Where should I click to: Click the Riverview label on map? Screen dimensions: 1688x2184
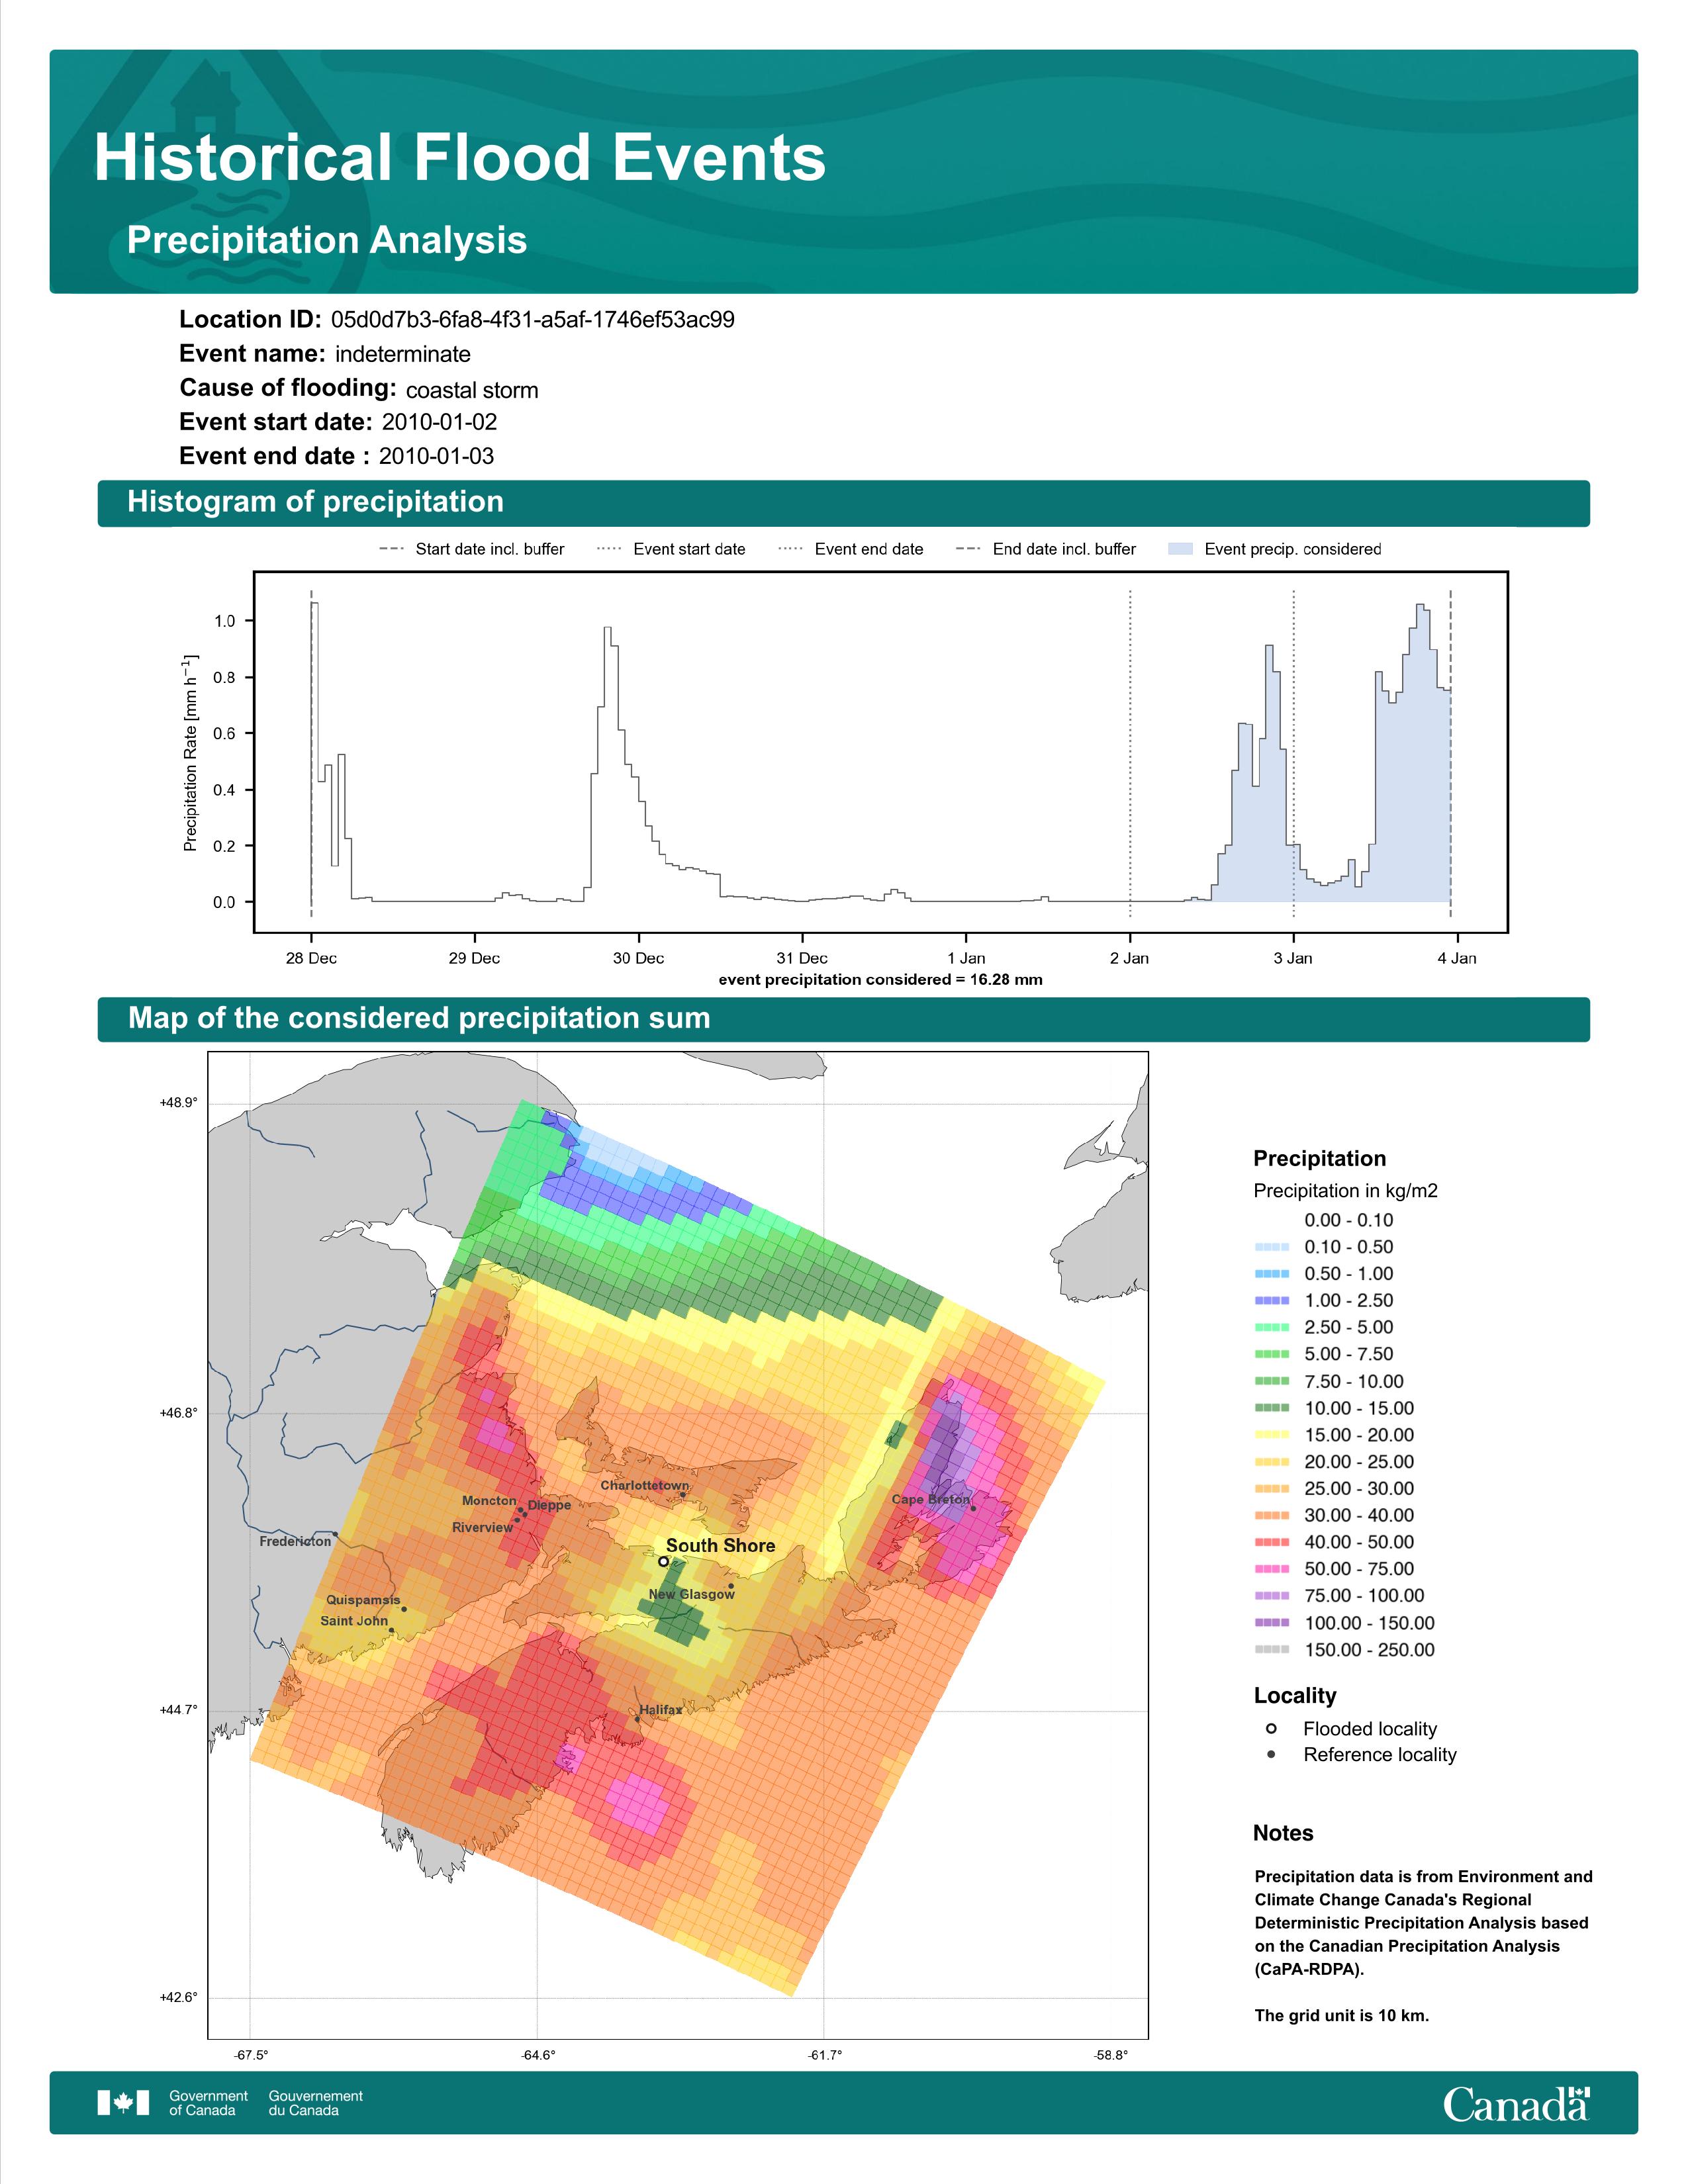[482, 1527]
